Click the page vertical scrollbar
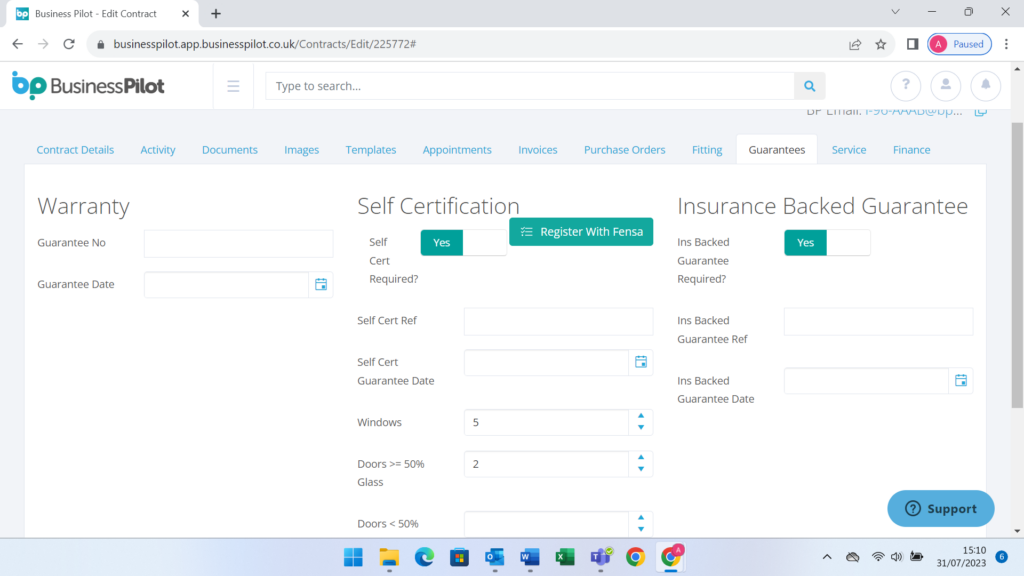 point(1017,264)
